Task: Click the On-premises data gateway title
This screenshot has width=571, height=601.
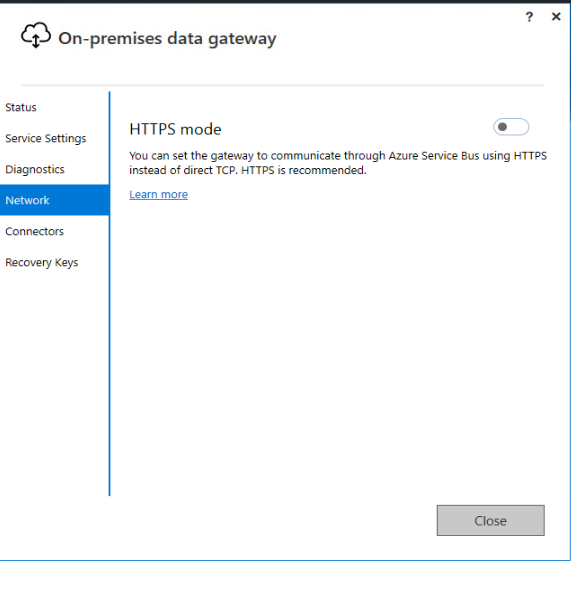Action: point(167,39)
